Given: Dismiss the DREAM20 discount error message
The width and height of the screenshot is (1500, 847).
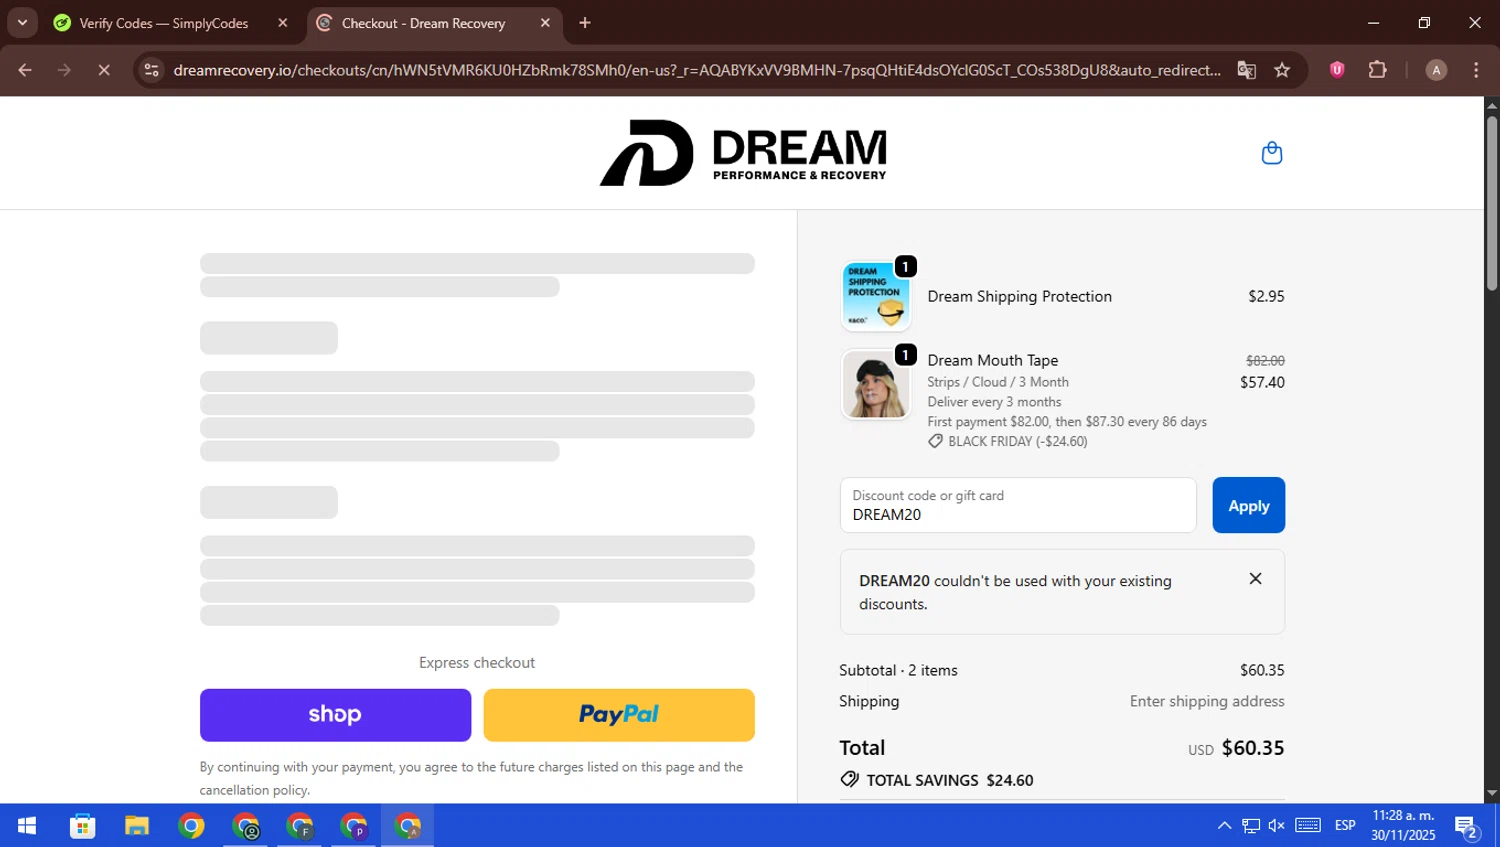Looking at the screenshot, I should [x=1255, y=579].
